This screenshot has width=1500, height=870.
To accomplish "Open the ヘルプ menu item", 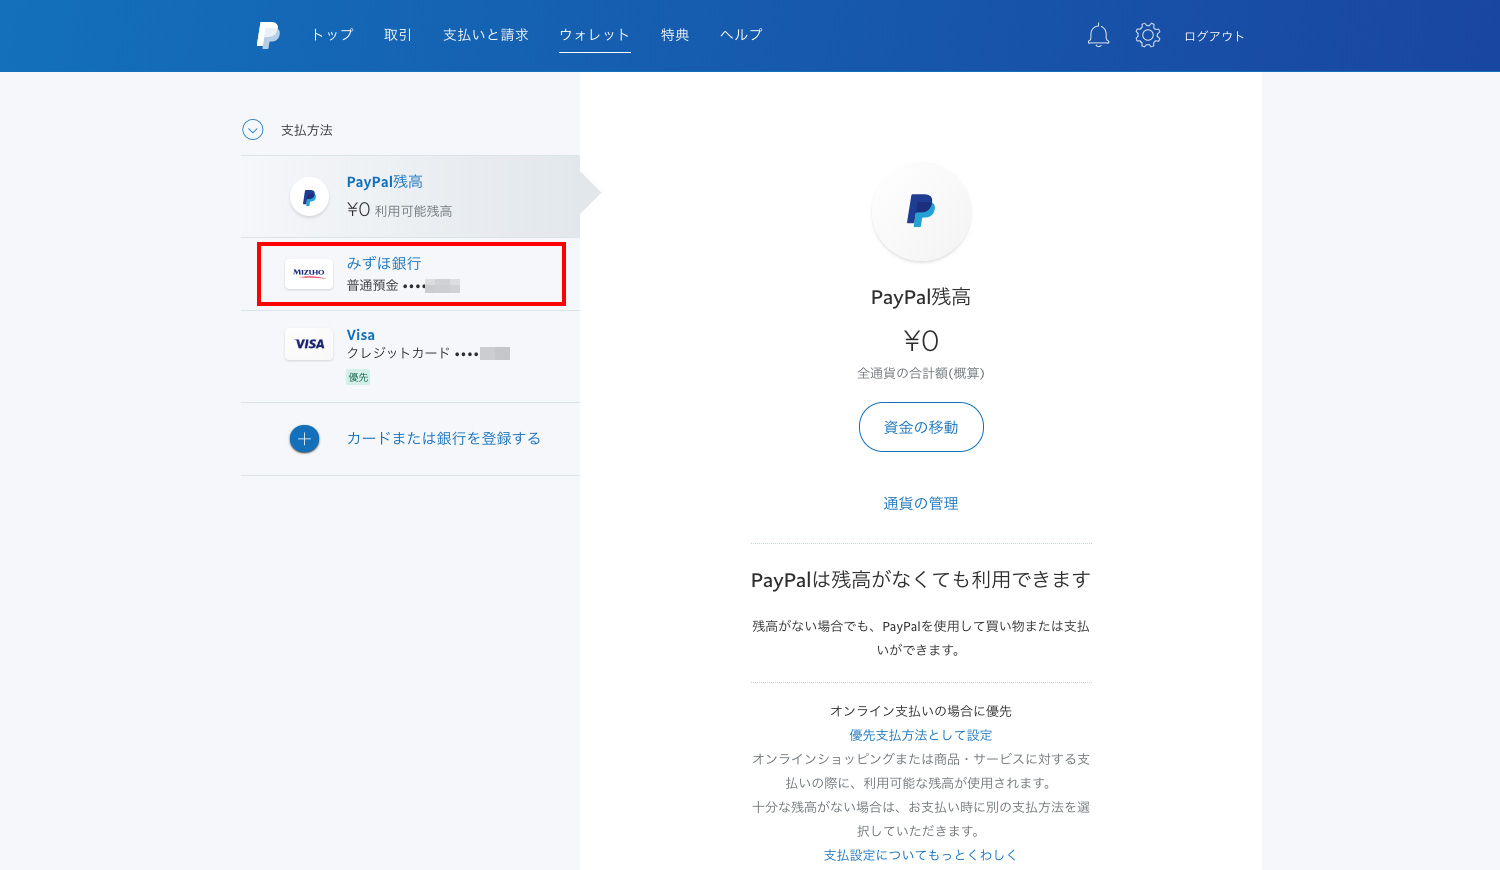I will click(741, 35).
